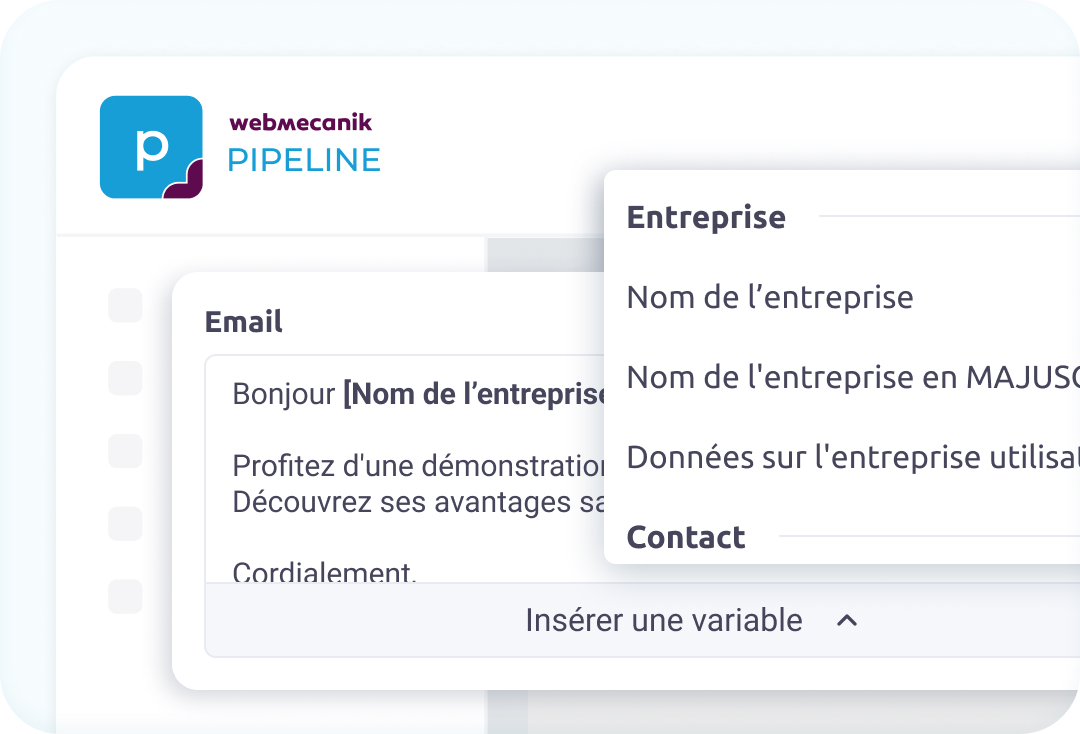Click on "Bonjour" in the email body
This screenshot has height=734, width=1080.
pos(283,394)
